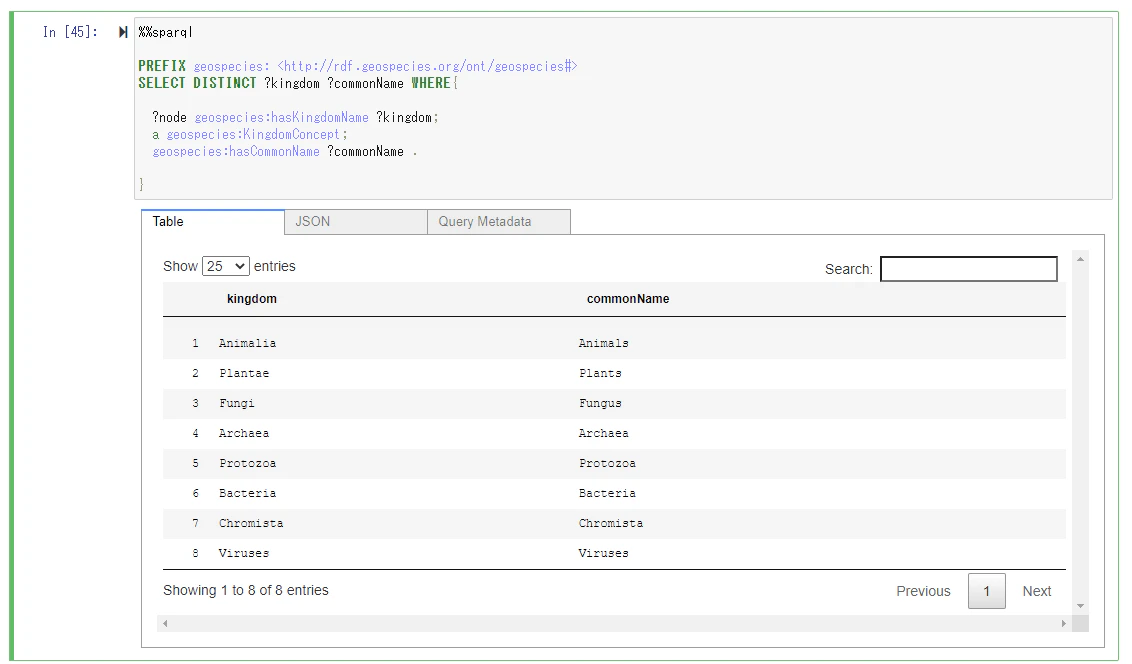Focus the Search input field
This screenshot has height=664, width=1132.
click(x=969, y=269)
